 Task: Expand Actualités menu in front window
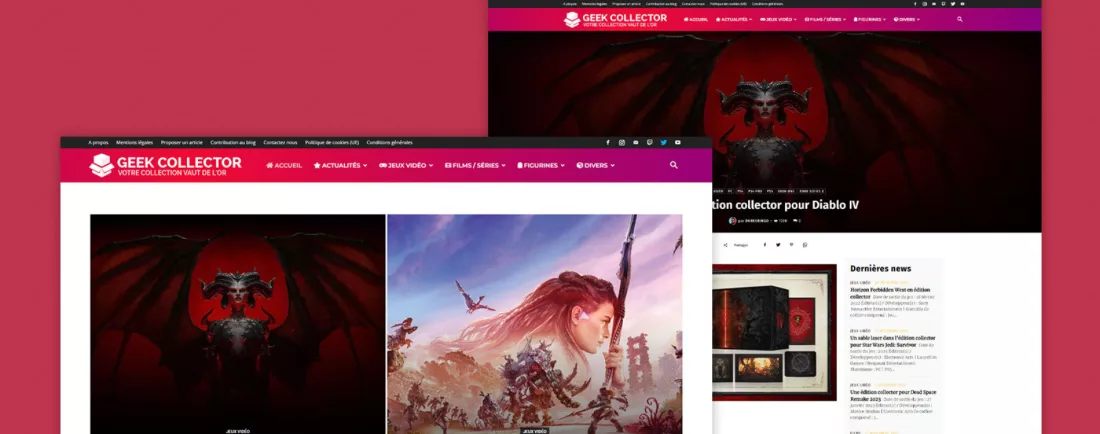[340, 165]
